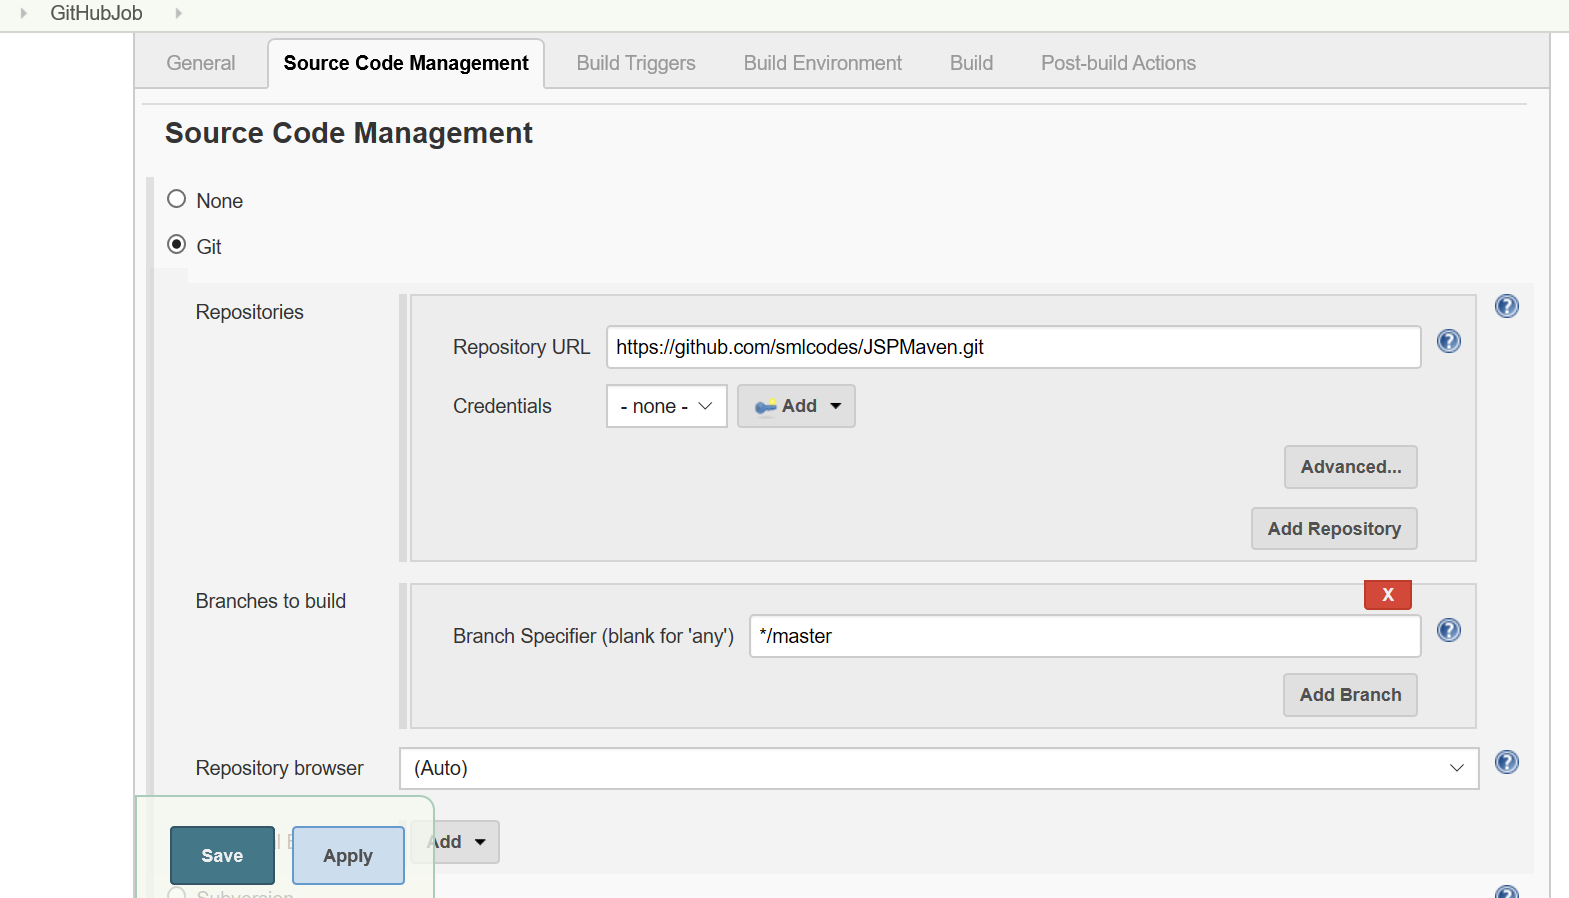1569x898 pixels.
Task: Click the Advanced... button
Action: (1350, 467)
